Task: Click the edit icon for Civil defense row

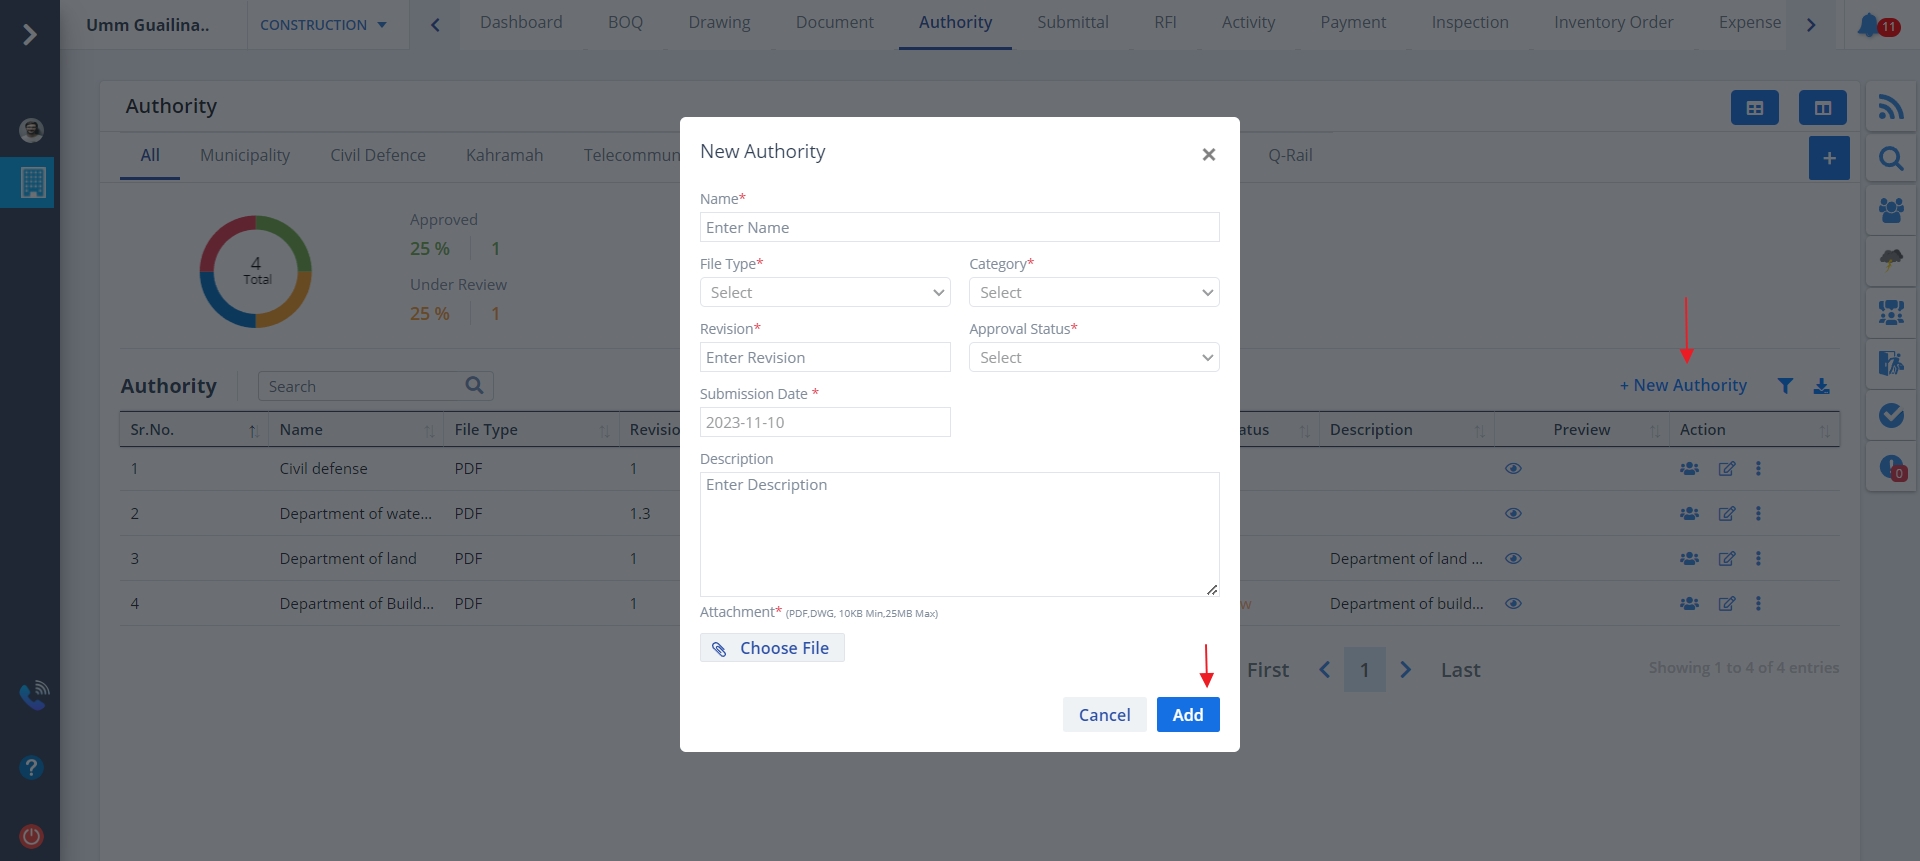Action: 1726,469
